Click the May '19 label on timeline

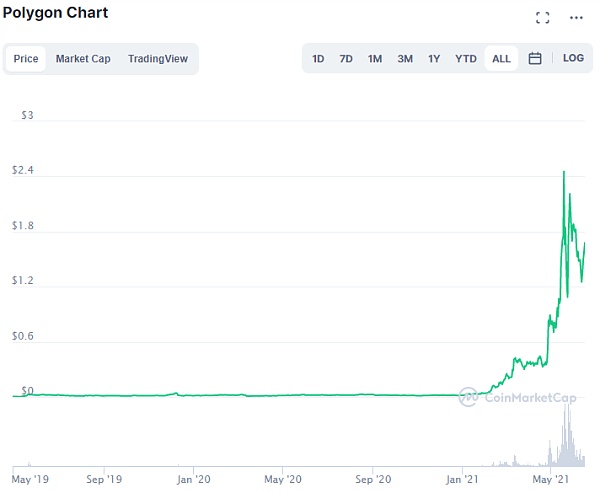(27, 478)
